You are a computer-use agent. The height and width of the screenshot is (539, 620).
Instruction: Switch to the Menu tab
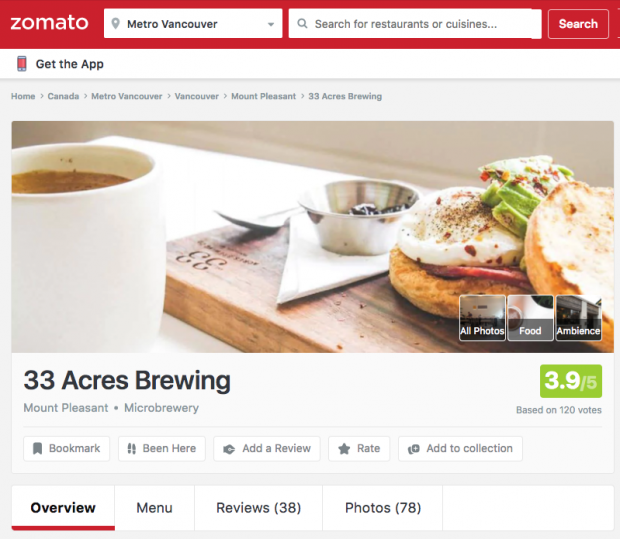coord(155,508)
